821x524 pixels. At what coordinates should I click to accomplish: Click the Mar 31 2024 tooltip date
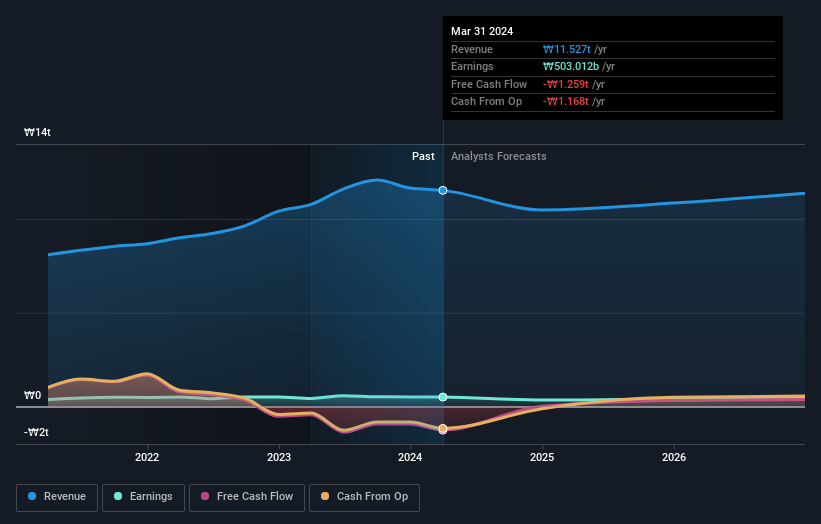point(482,31)
